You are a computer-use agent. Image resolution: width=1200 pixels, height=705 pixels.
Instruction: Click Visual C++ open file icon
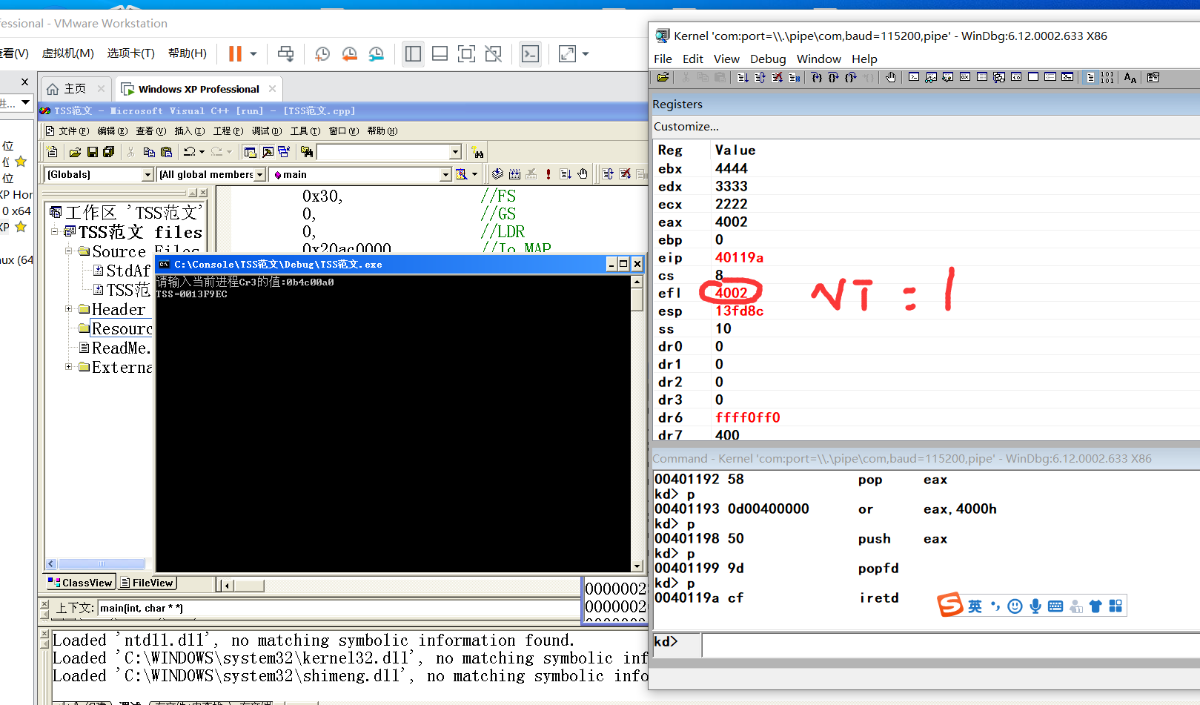click(74, 152)
